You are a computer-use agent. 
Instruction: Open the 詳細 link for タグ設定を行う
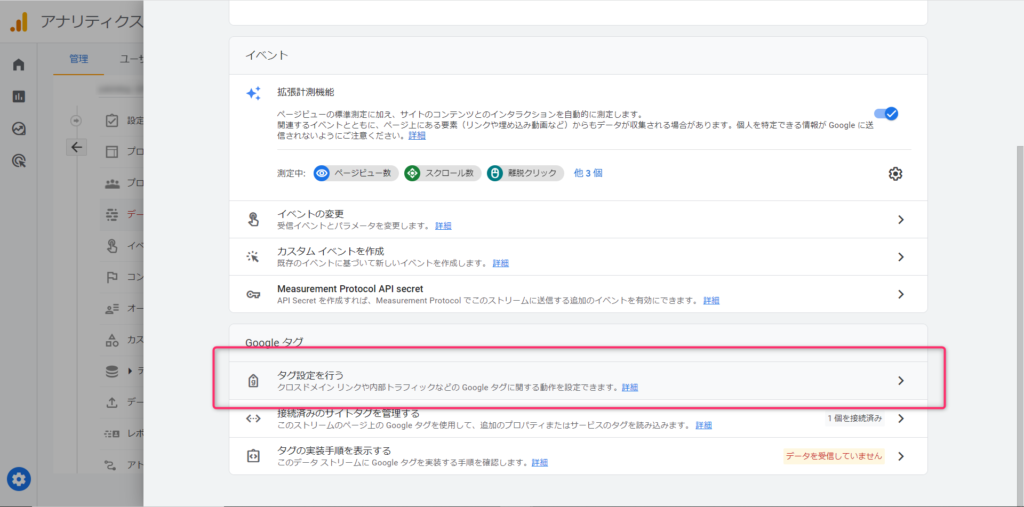click(630, 387)
